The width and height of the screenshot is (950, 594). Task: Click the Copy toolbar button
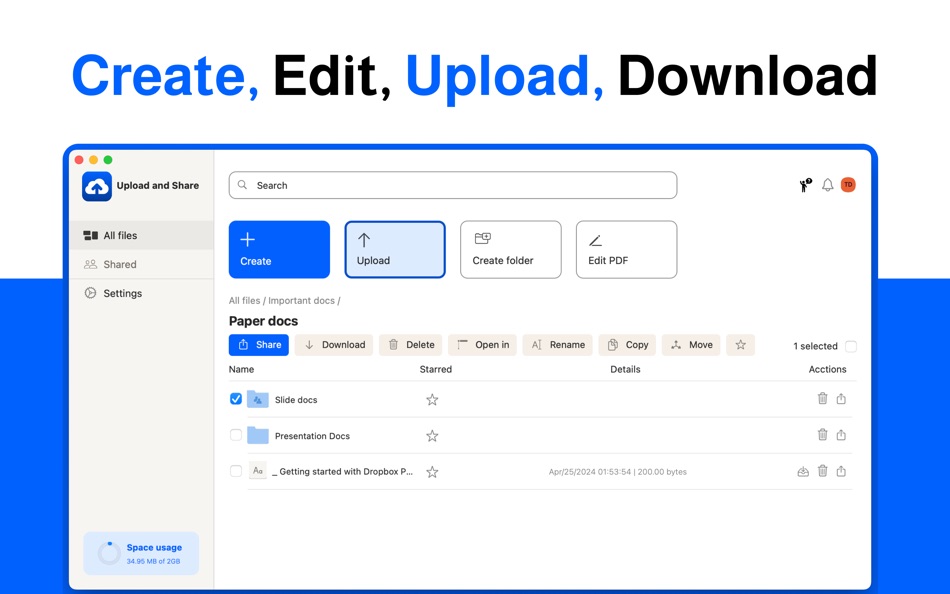coord(627,345)
